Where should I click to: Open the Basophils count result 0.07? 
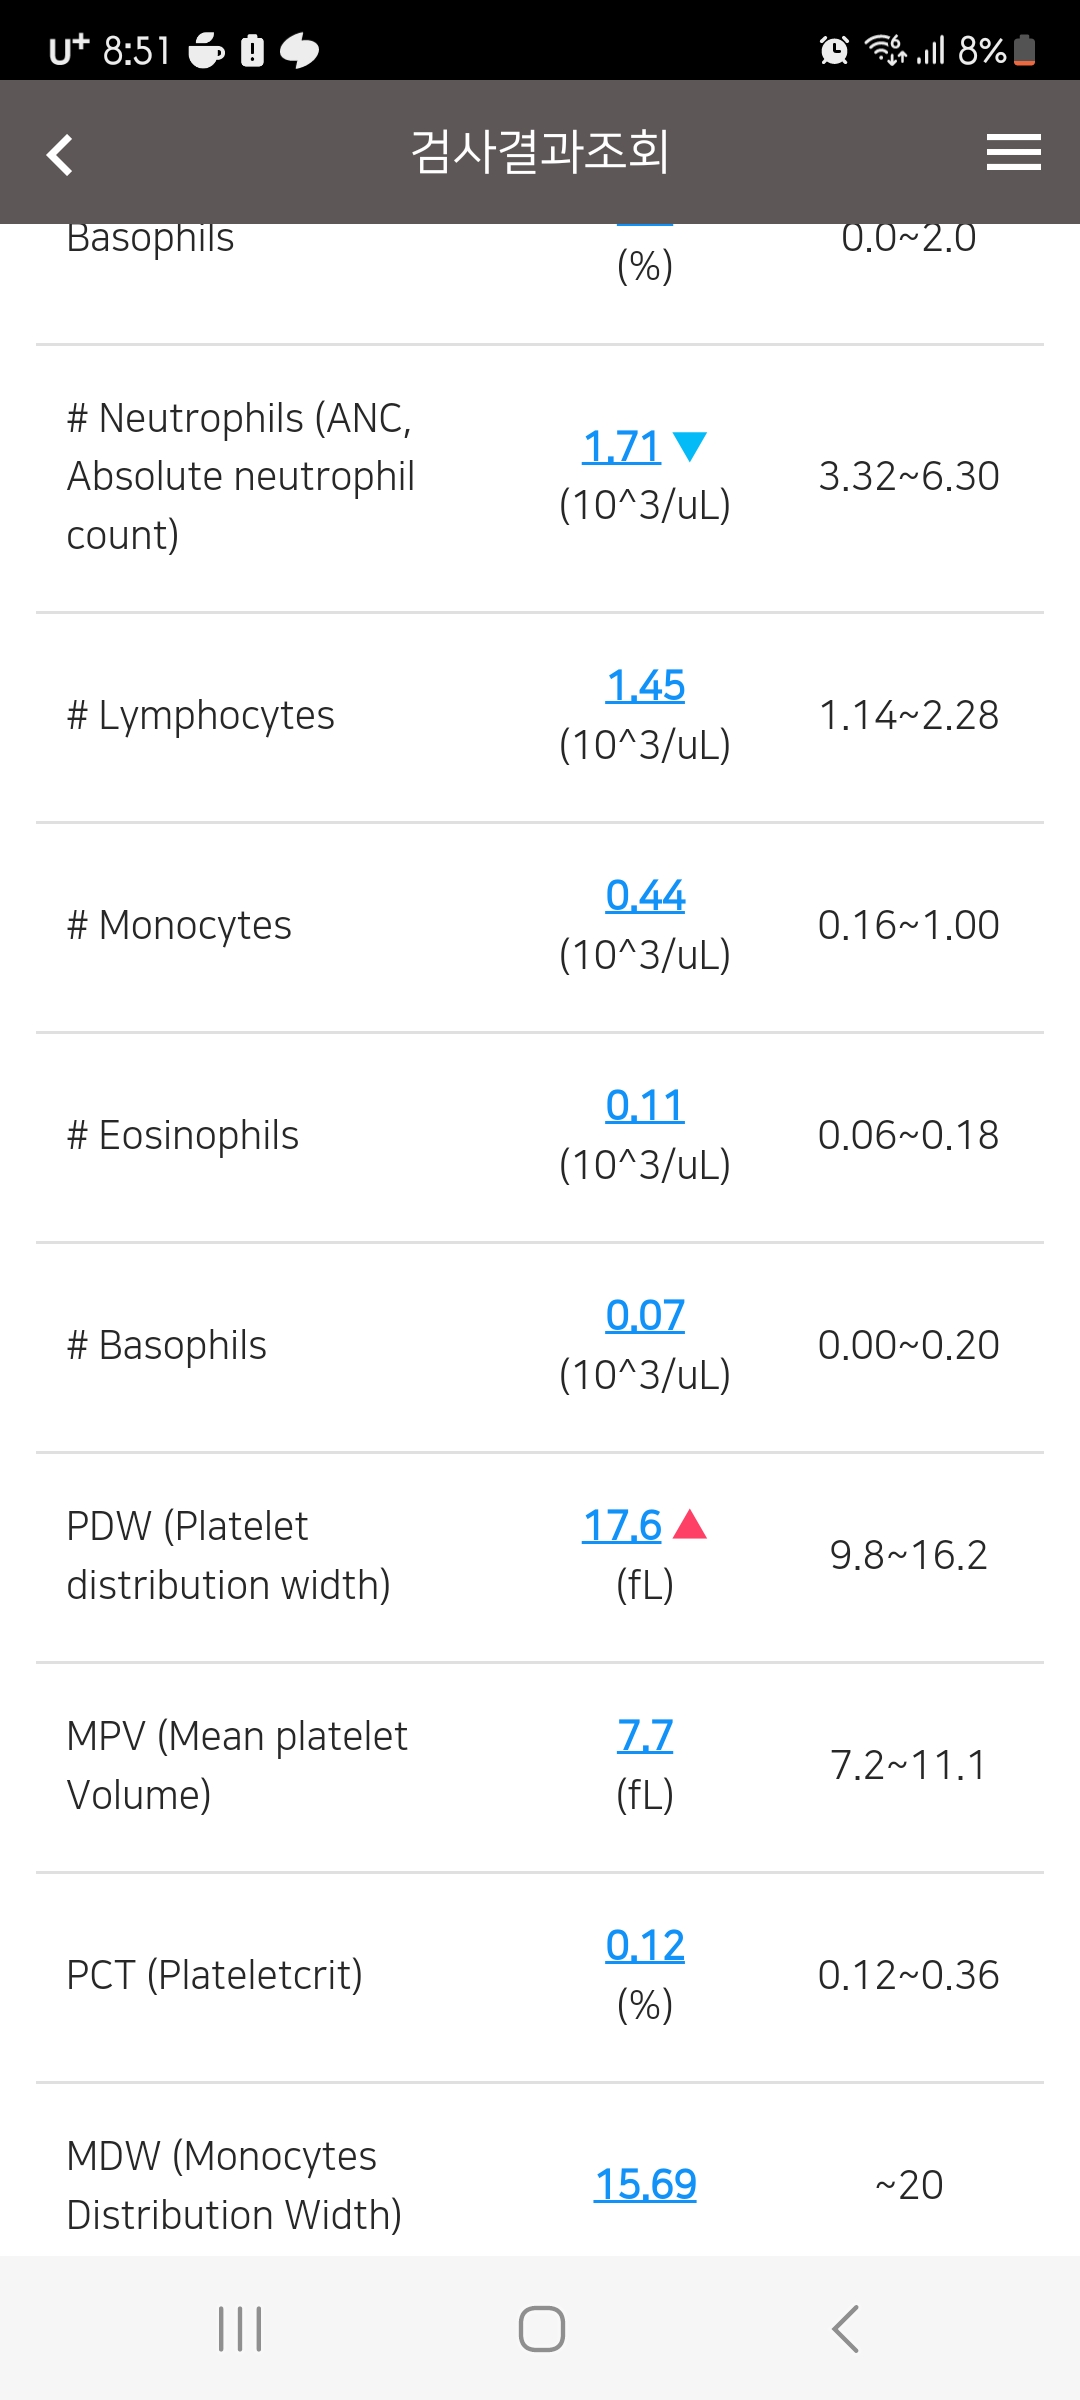point(645,1315)
